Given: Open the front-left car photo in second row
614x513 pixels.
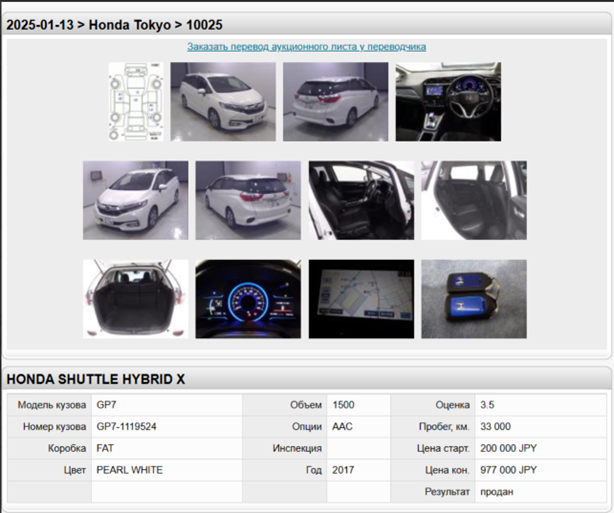Looking at the screenshot, I should [x=135, y=200].
